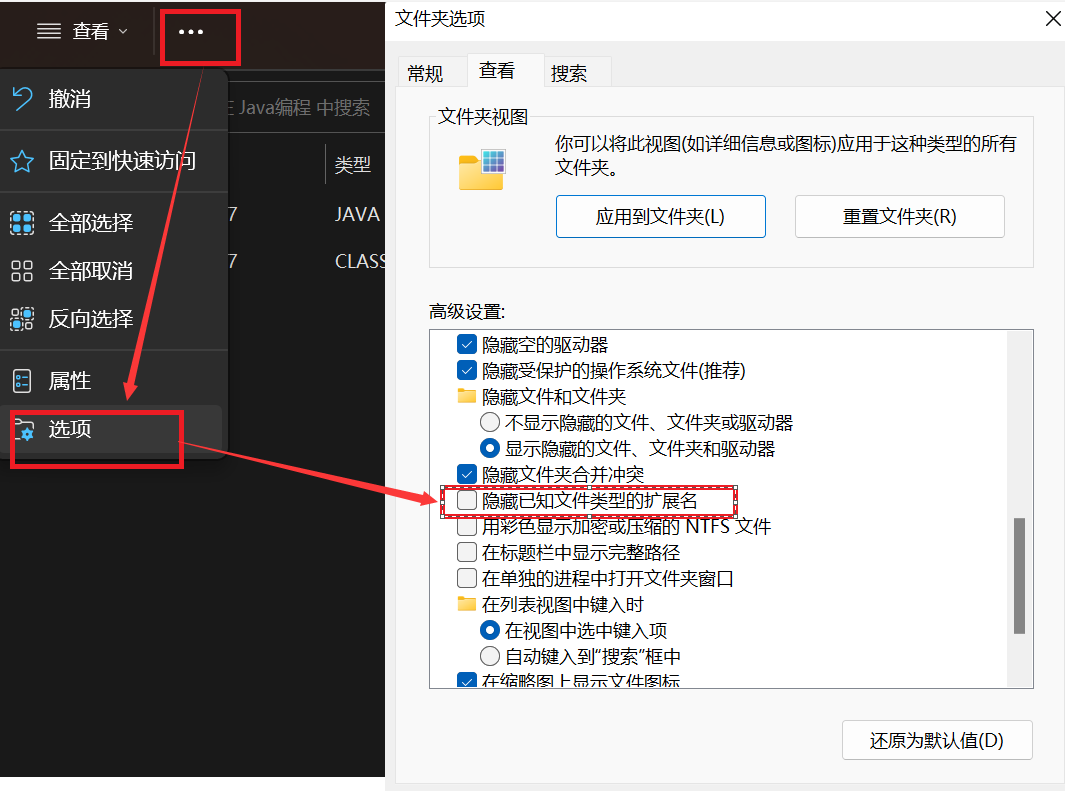The width and height of the screenshot is (1065, 791).
Task: Toggle 在缩略图上显示文件图标 checkbox
Action: point(467,680)
